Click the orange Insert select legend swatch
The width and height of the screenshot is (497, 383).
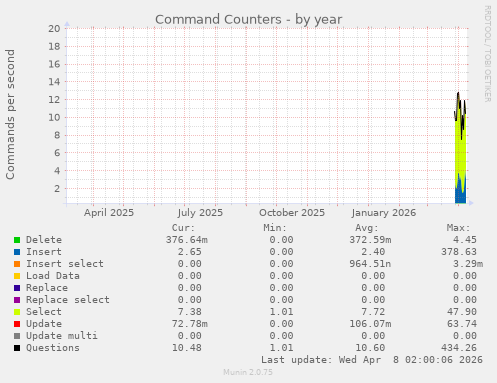coord(17,264)
